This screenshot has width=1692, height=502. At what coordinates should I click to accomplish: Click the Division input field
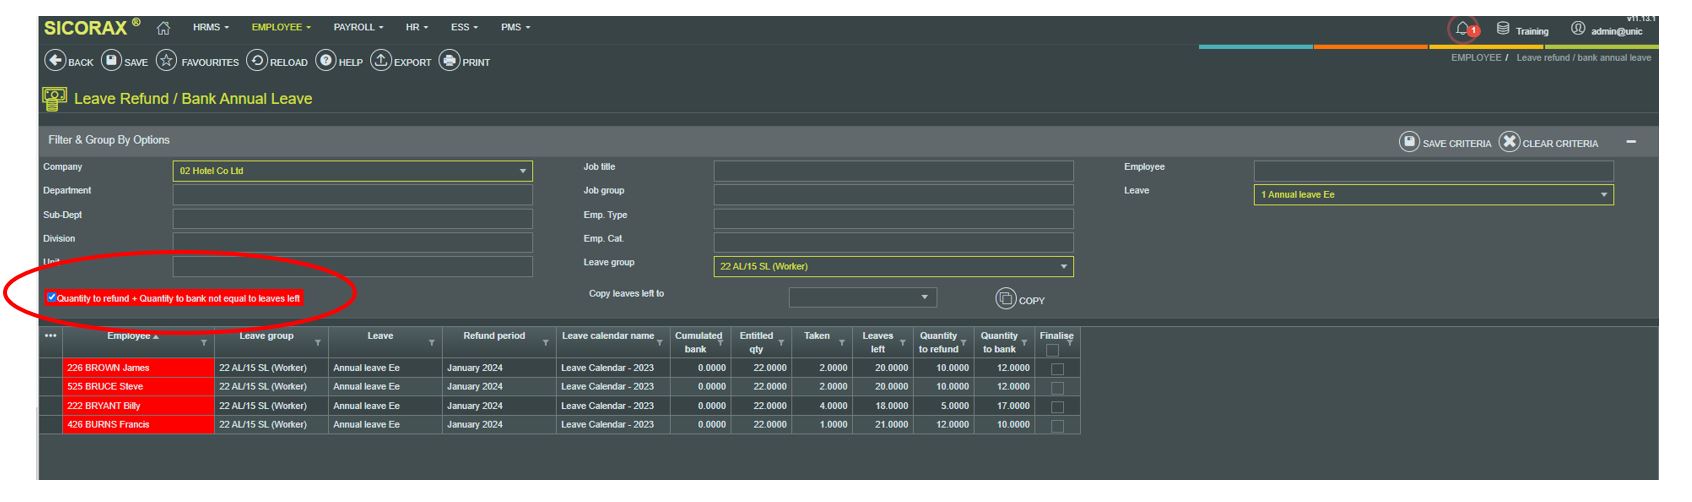pyautogui.click(x=353, y=243)
